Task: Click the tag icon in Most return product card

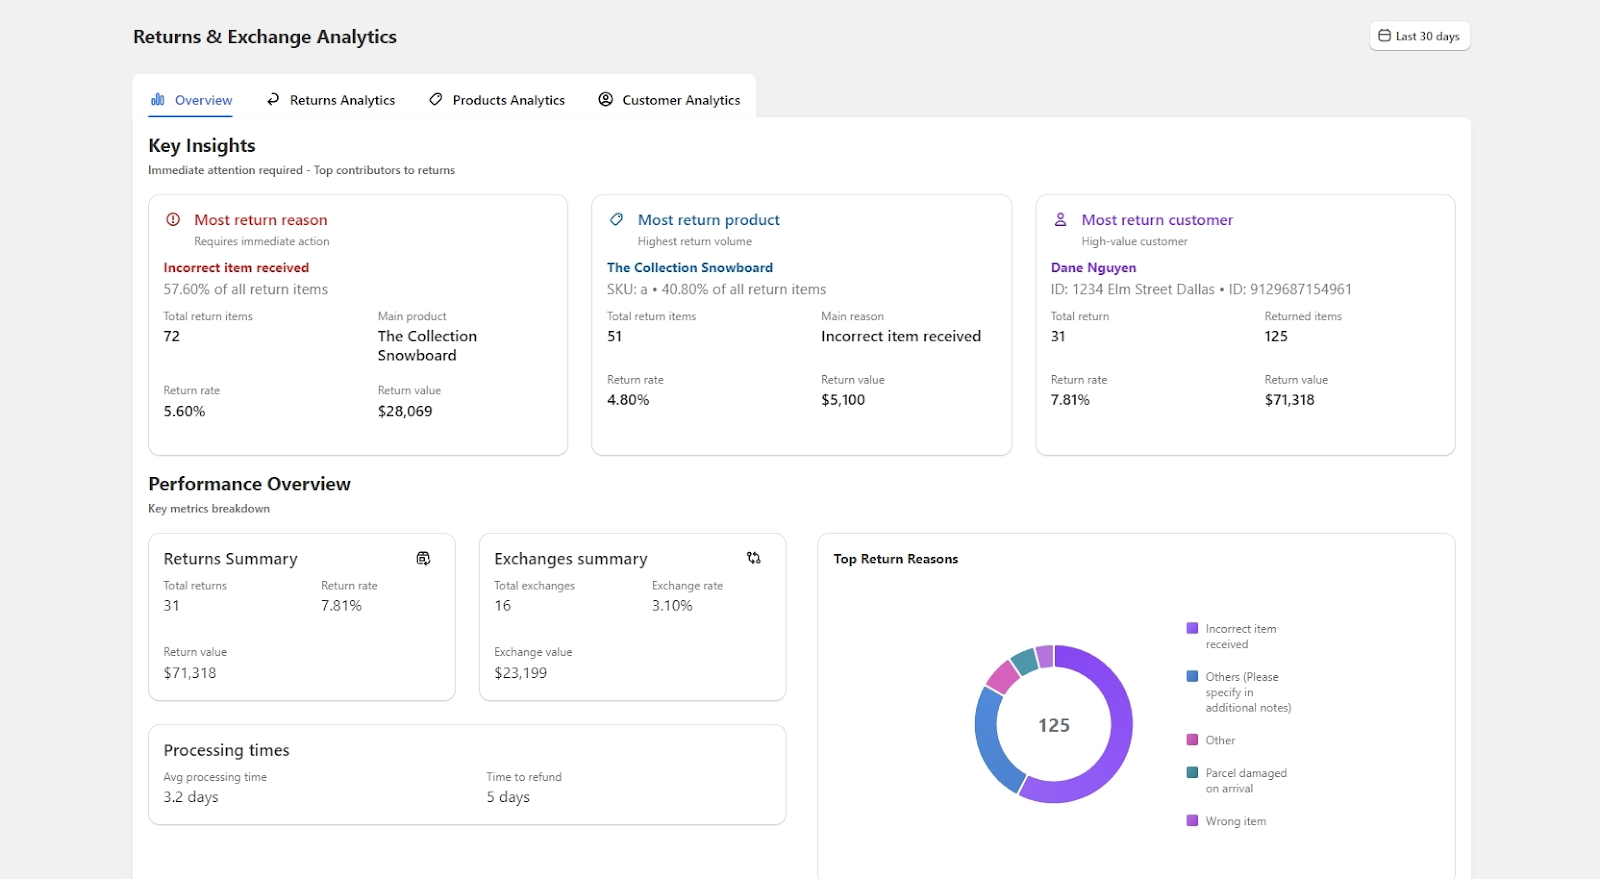Action: coord(617,219)
